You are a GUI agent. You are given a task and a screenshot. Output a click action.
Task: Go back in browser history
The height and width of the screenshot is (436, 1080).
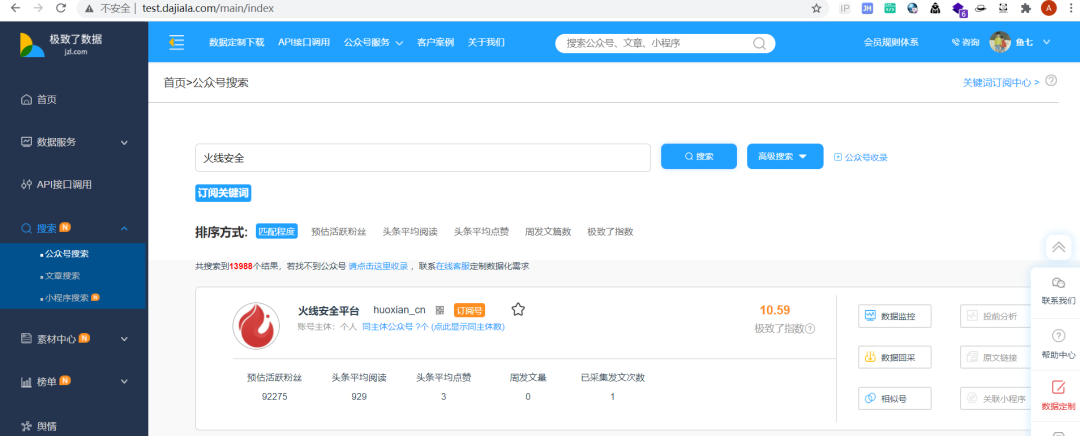point(16,8)
